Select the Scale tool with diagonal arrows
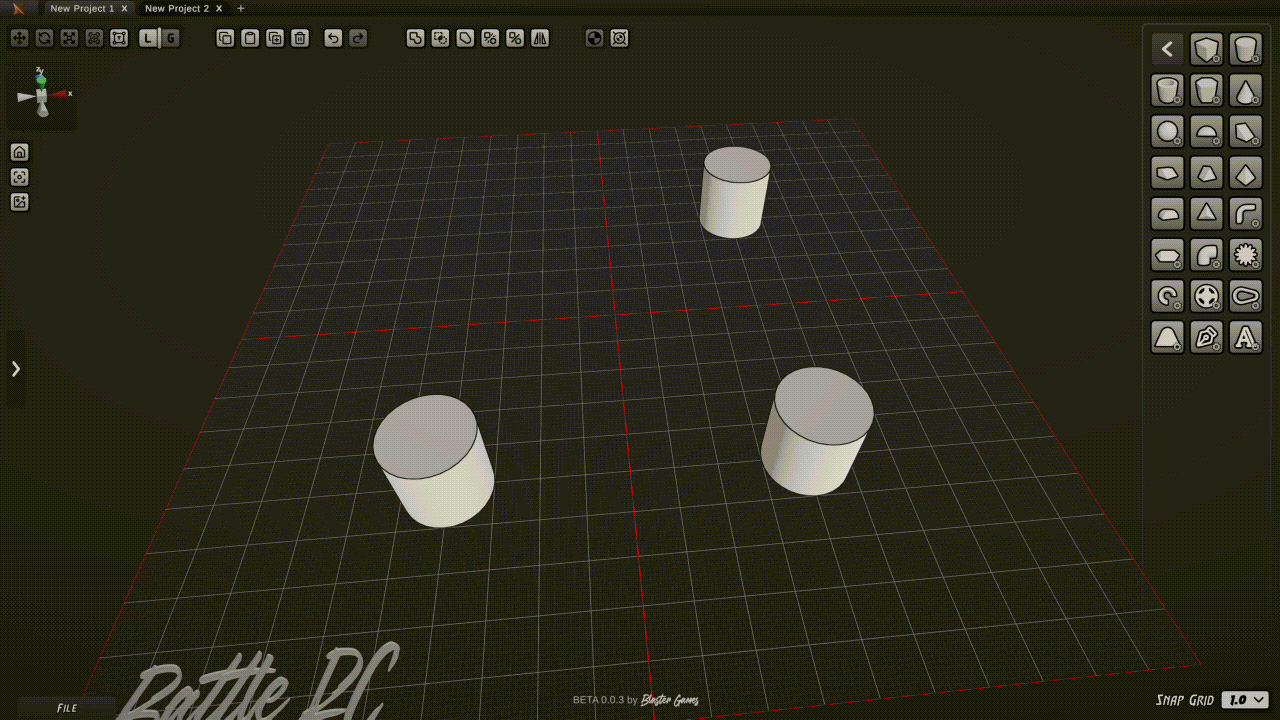The image size is (1280, 720). pos(69,38)
